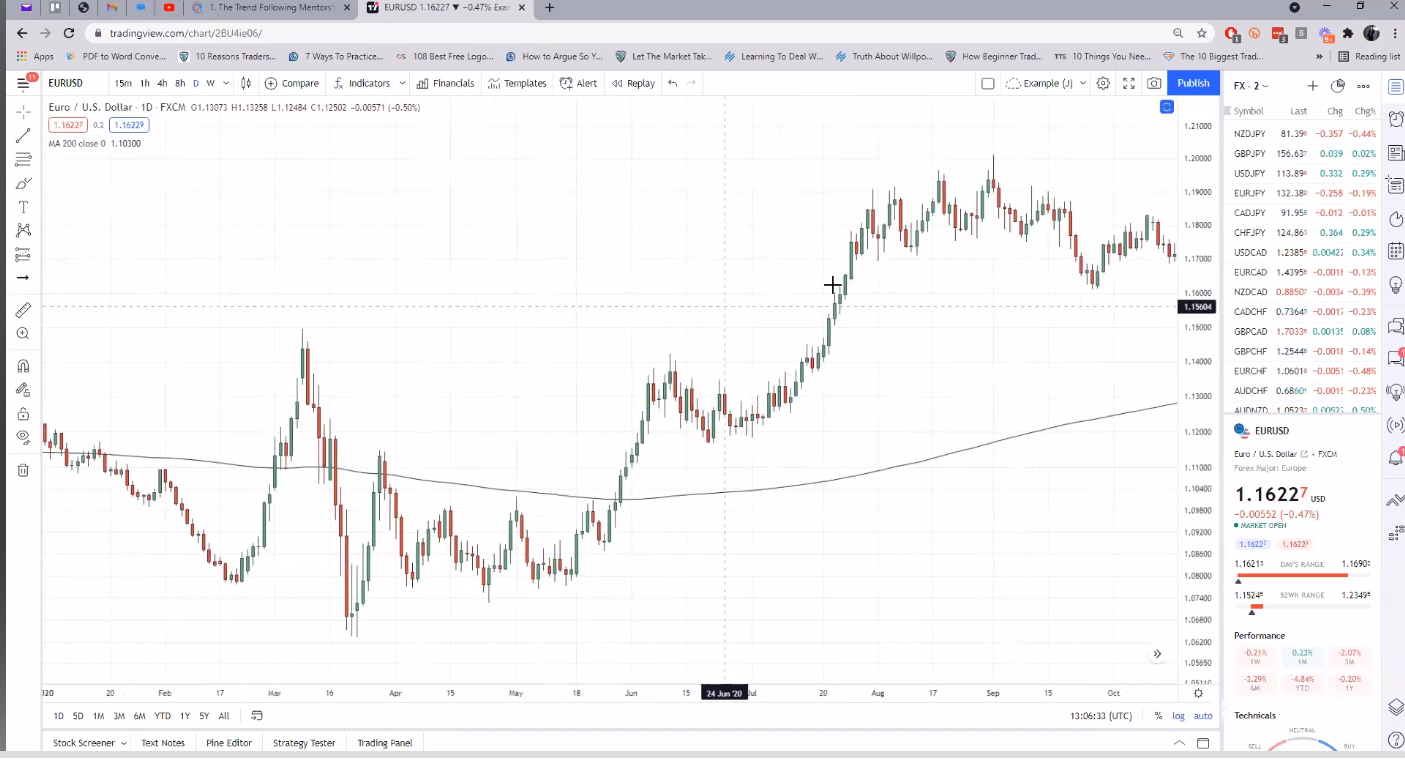Open the prediction and measurement tools

click(x=23, y=255)
